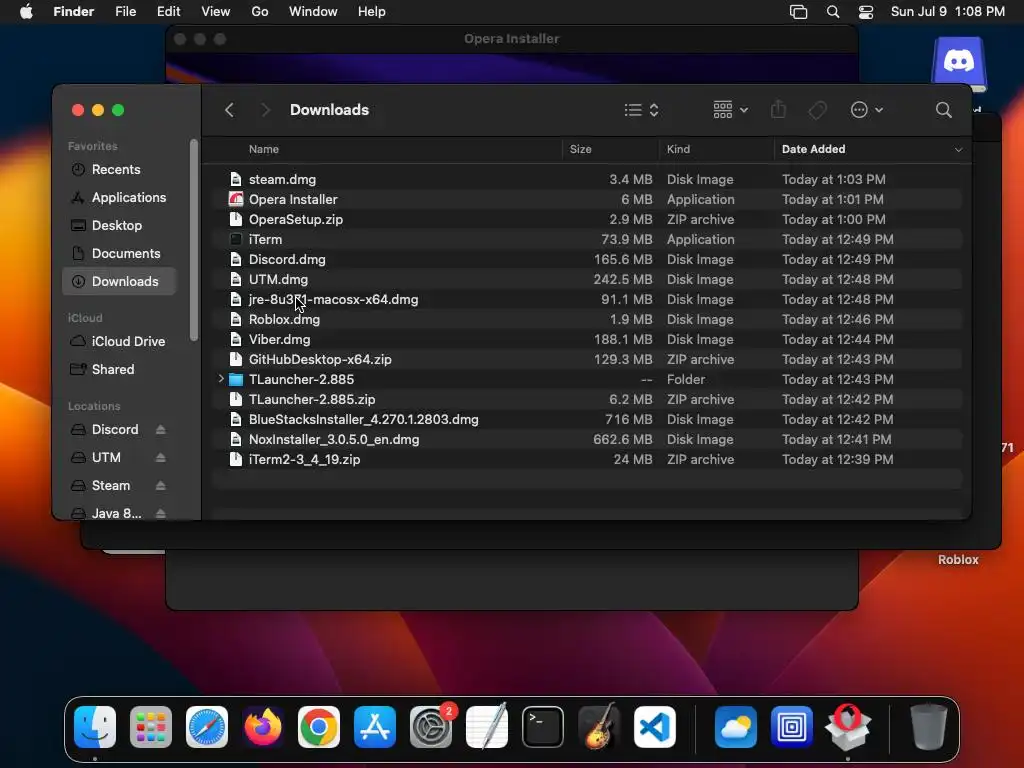The width and height of the screenshot is (1024, 768).
Task: Launch Google Chrome from the Dock
Action: [319, 727]
